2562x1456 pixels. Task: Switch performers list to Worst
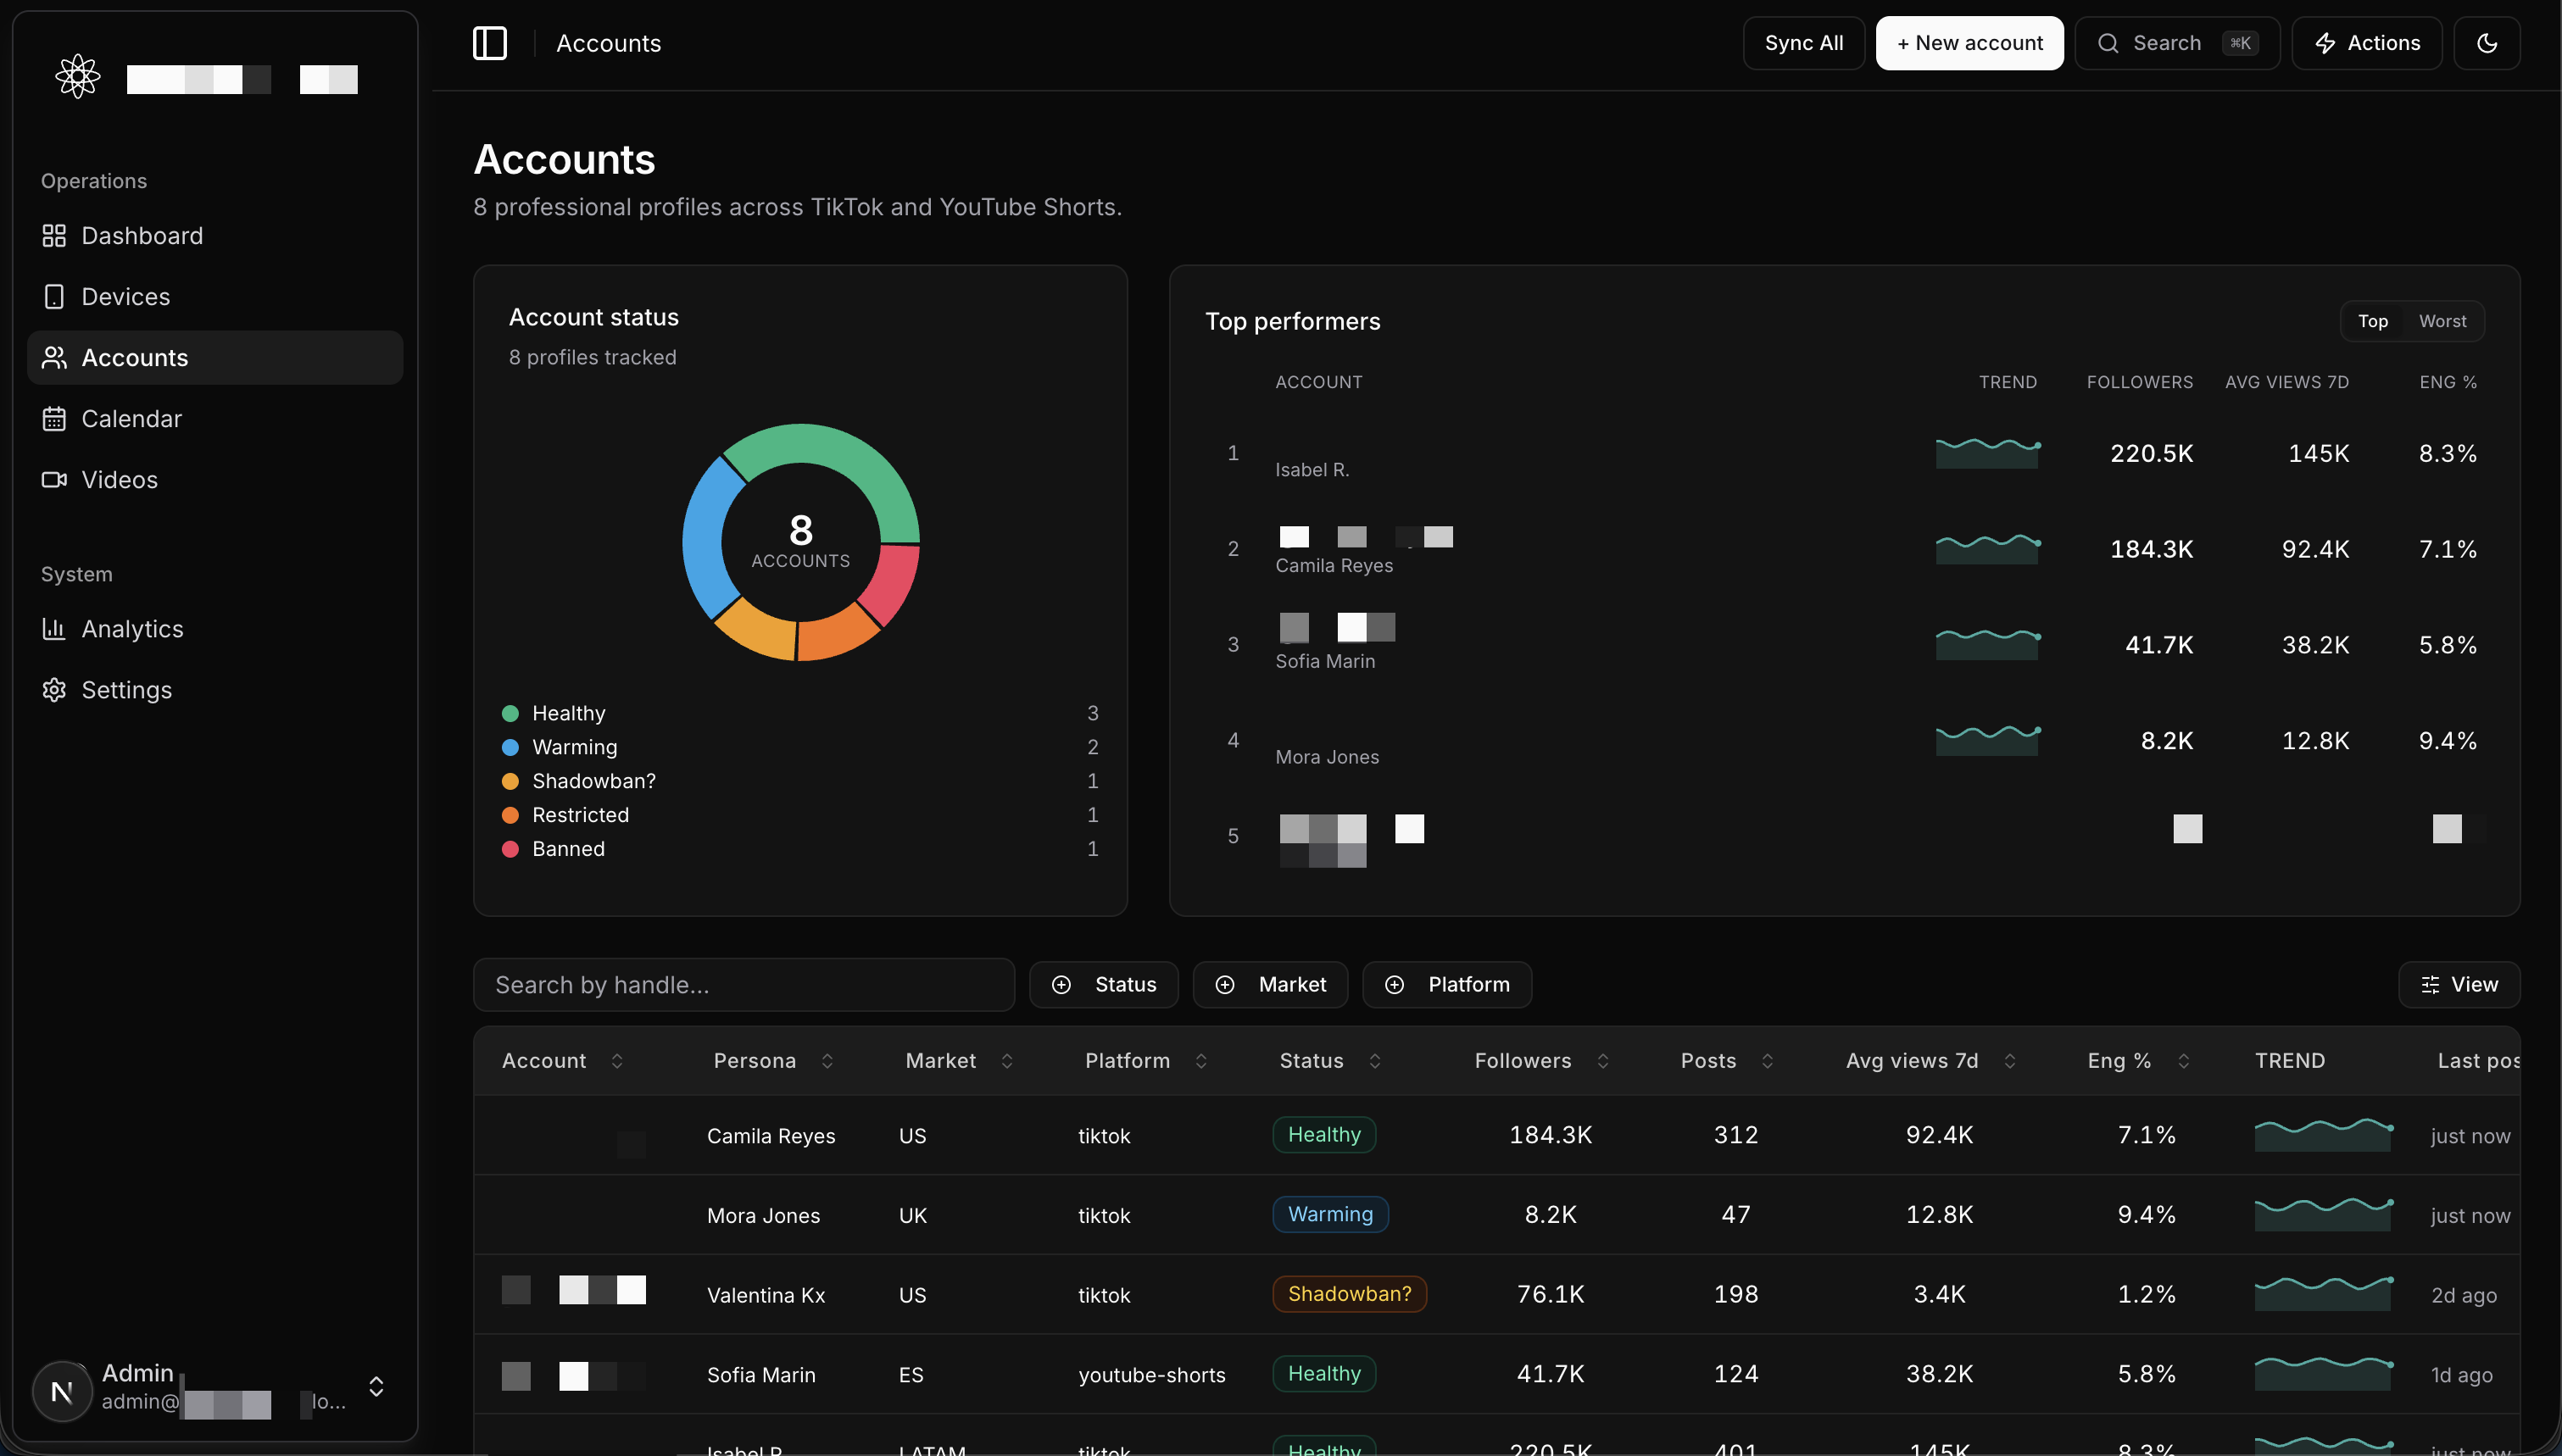pos(2442,321)
